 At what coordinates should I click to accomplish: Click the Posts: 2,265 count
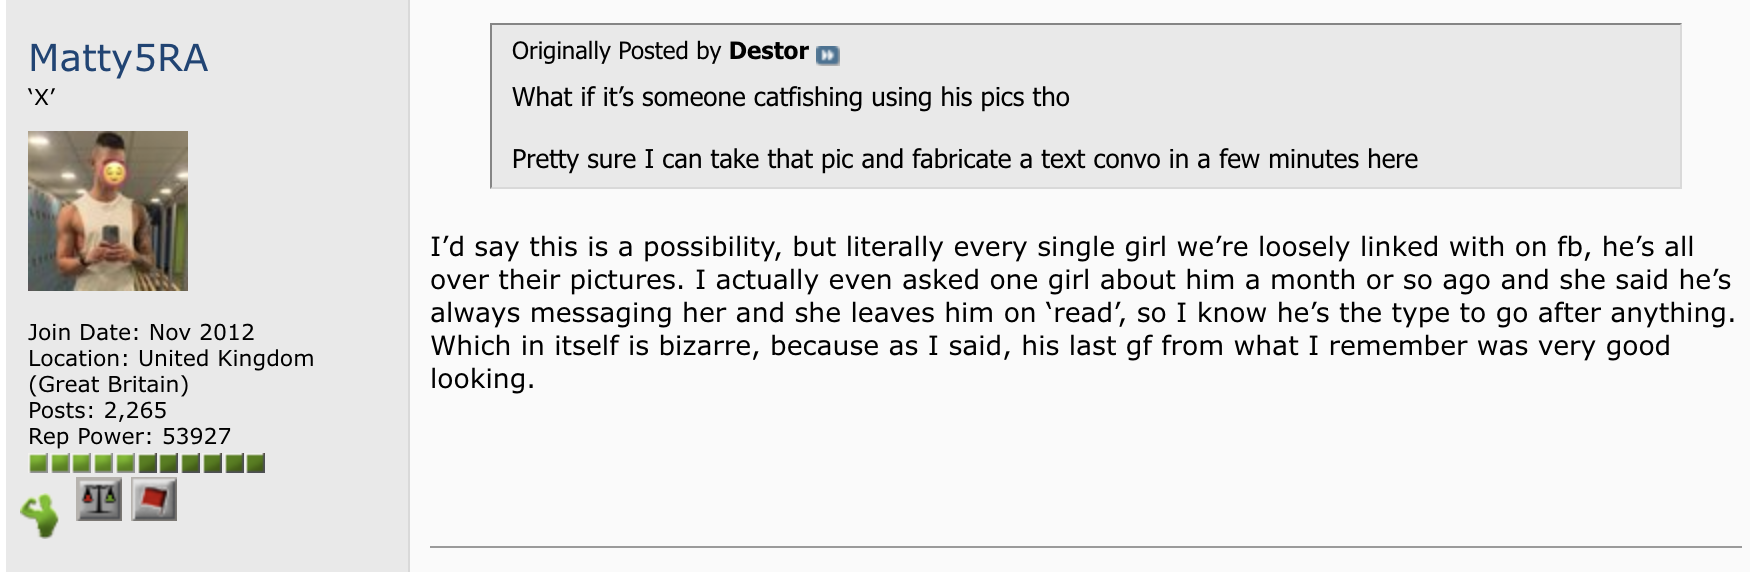(97, 410)
